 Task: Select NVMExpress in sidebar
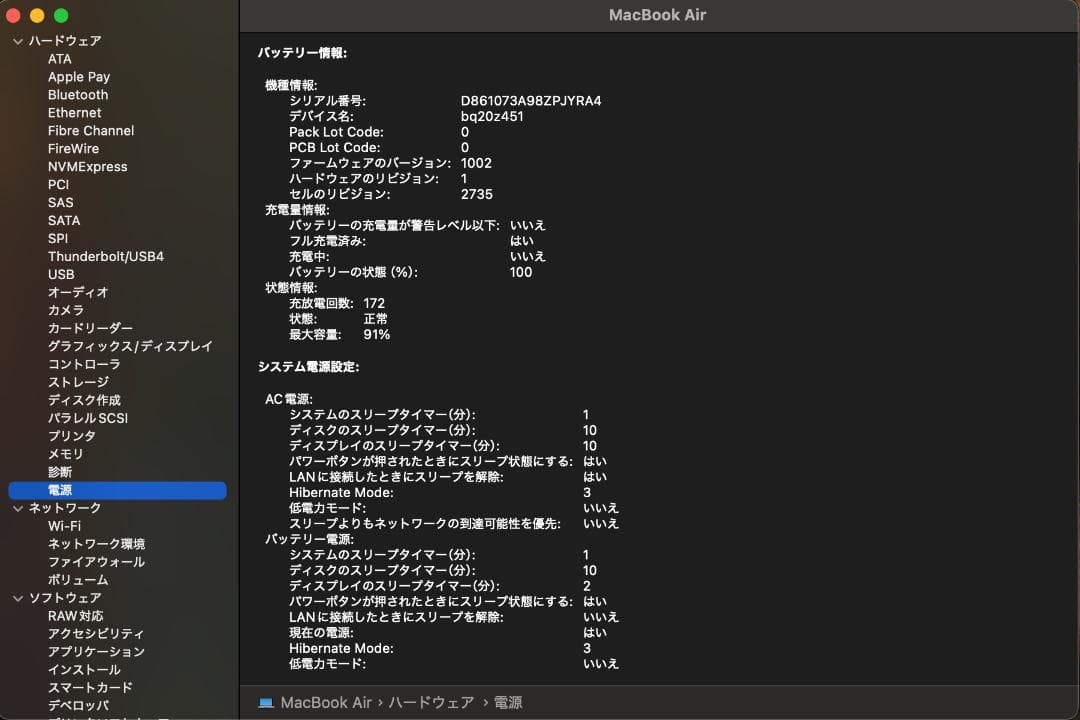(87, 167)
